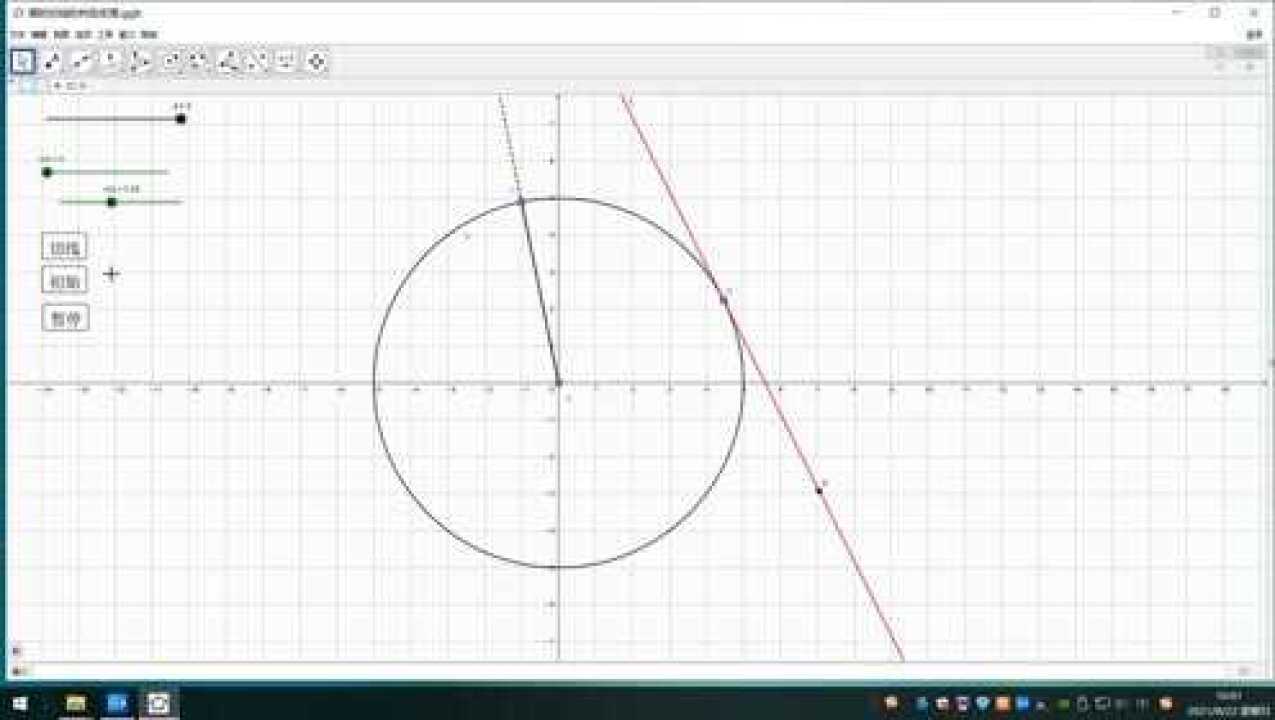1275x720 pixels.
Task: Select the Point tool
Action: (52, 62)
